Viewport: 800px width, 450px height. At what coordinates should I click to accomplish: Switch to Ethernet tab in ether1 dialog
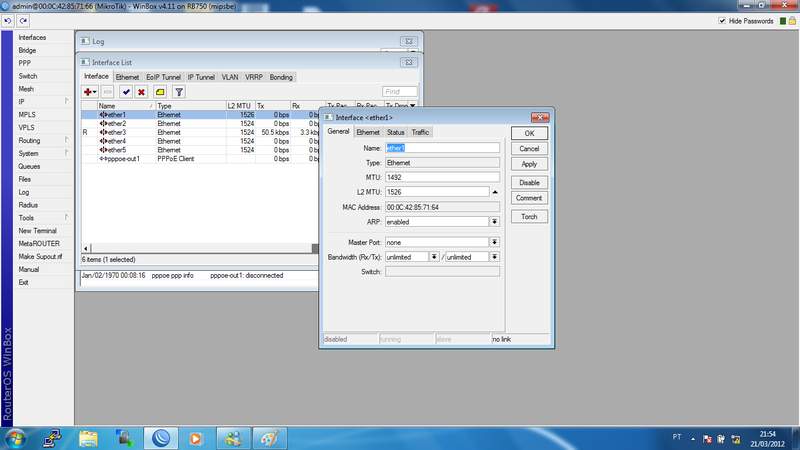[x=368, y=132]
